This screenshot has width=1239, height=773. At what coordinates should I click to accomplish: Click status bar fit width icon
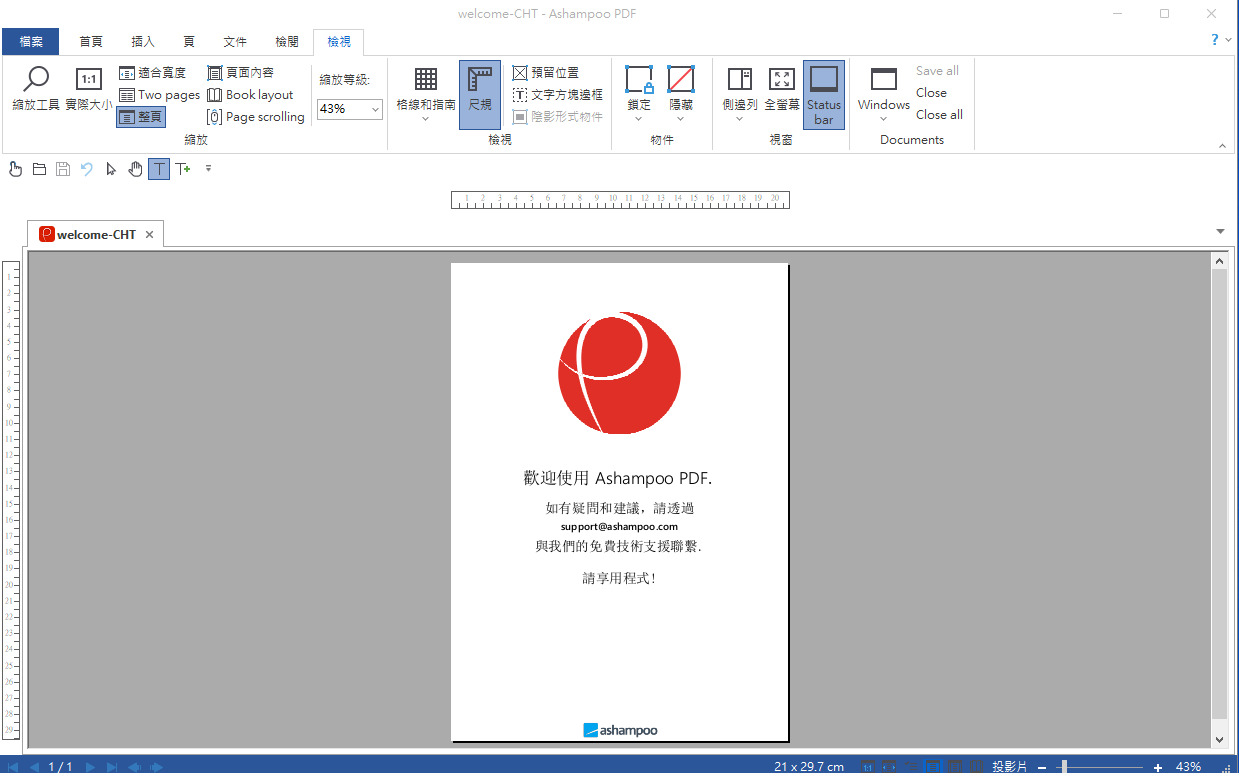[889, 767]
